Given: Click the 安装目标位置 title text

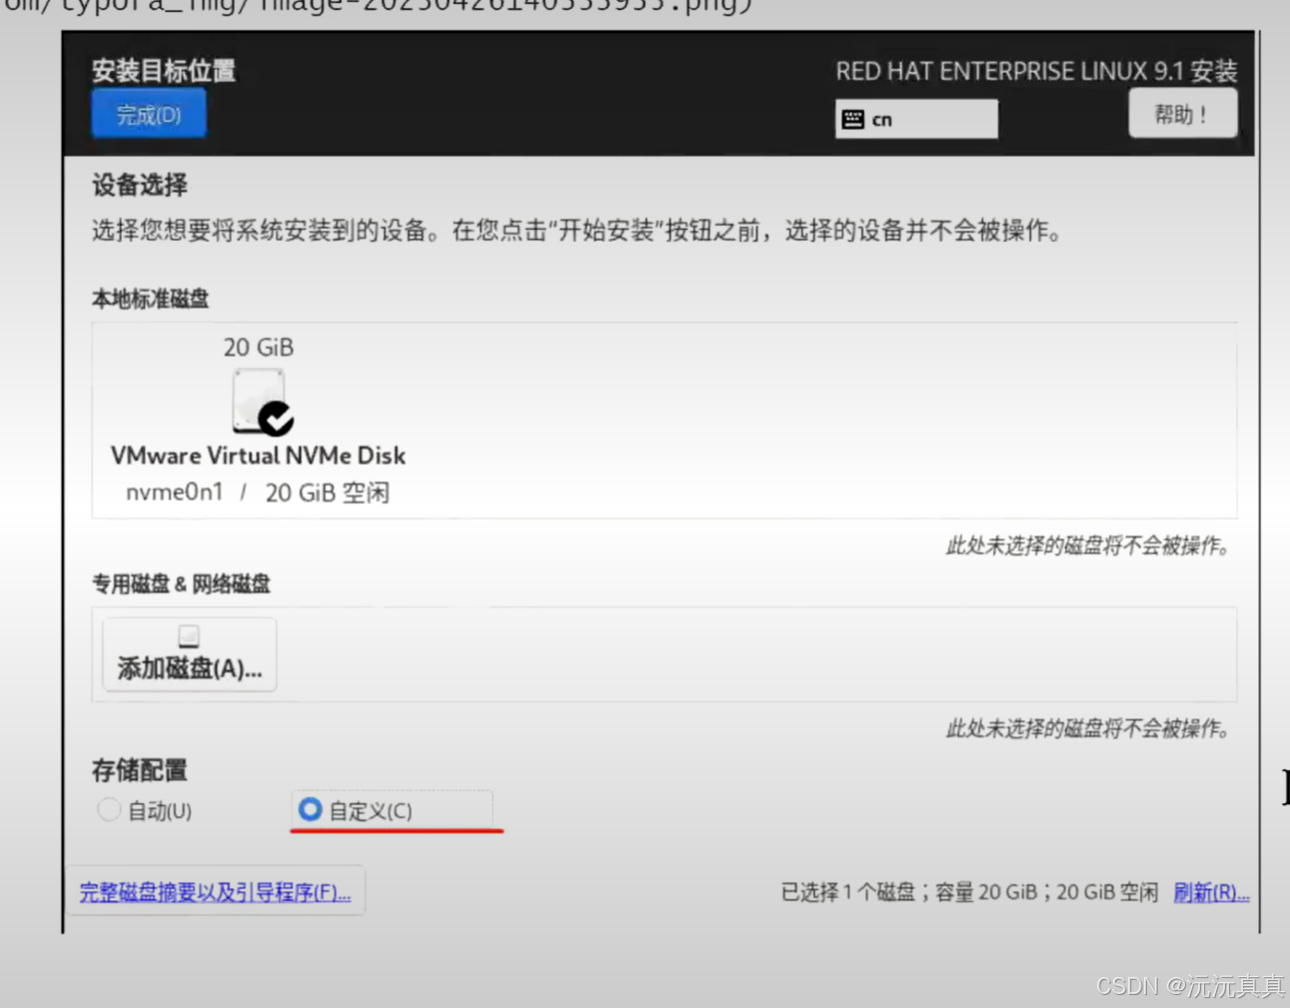Looking at the screenshot, I should [x=164, y=70].
